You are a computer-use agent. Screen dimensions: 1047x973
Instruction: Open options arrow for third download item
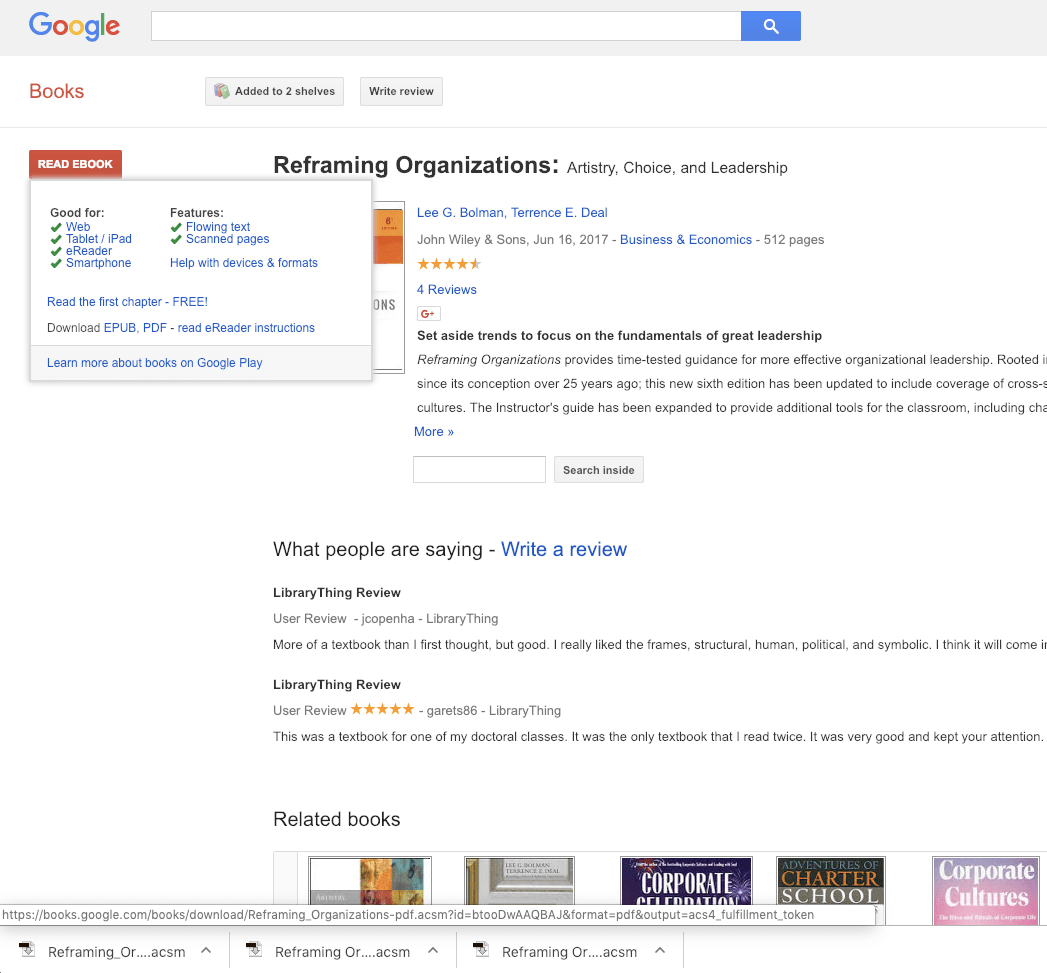coord(660,950)
